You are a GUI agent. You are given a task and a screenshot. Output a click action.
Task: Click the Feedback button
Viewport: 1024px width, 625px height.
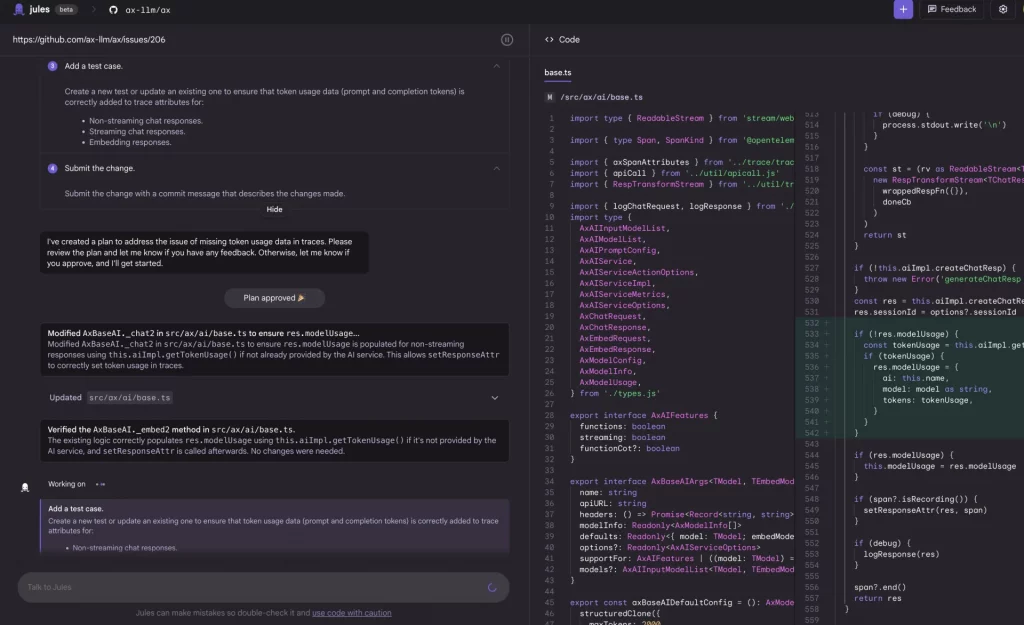(x=951, y=9)
